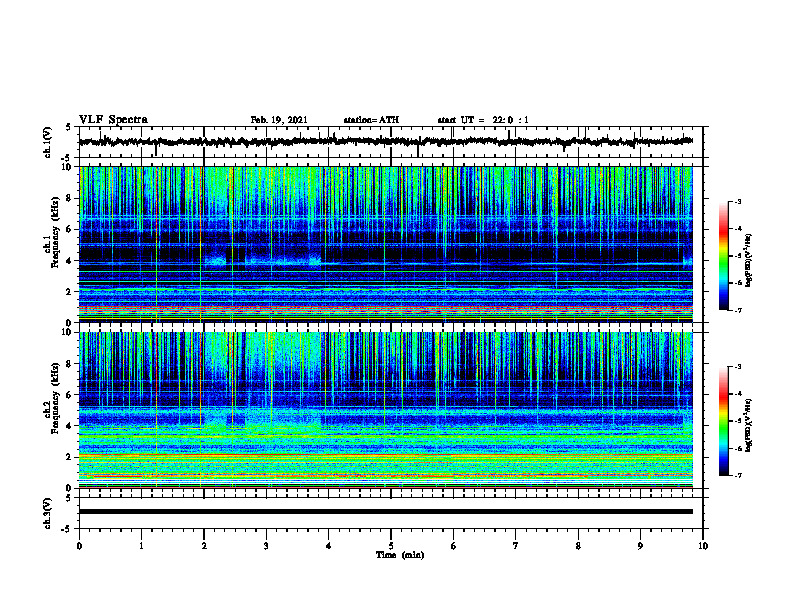
Task: Click the "VLF Spectra" plot title
Action: (113, 120)
